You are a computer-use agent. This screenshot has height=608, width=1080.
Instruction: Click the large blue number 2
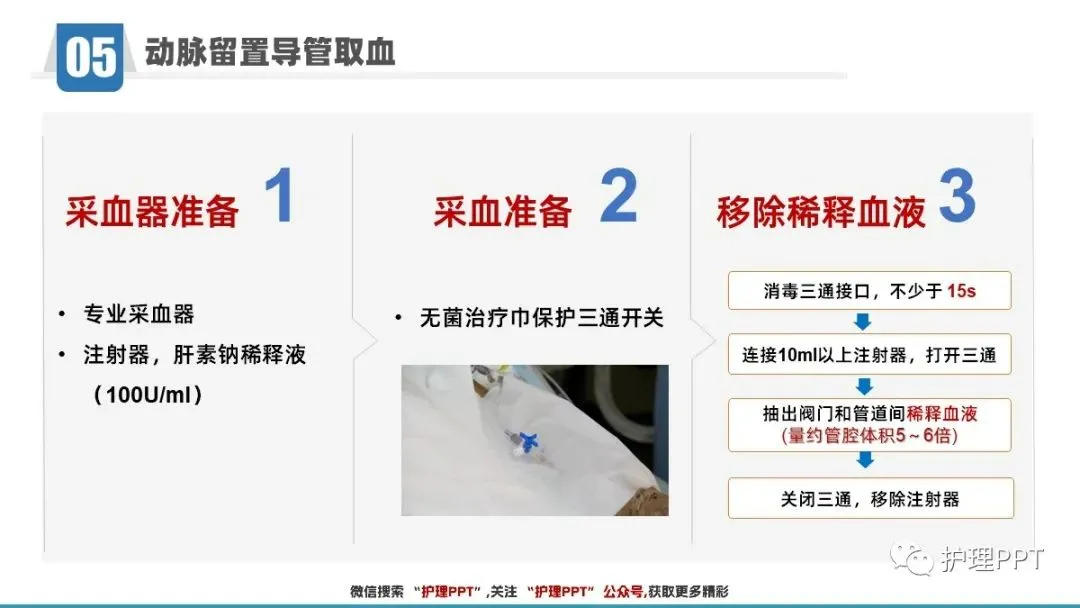tap(618, 196)
